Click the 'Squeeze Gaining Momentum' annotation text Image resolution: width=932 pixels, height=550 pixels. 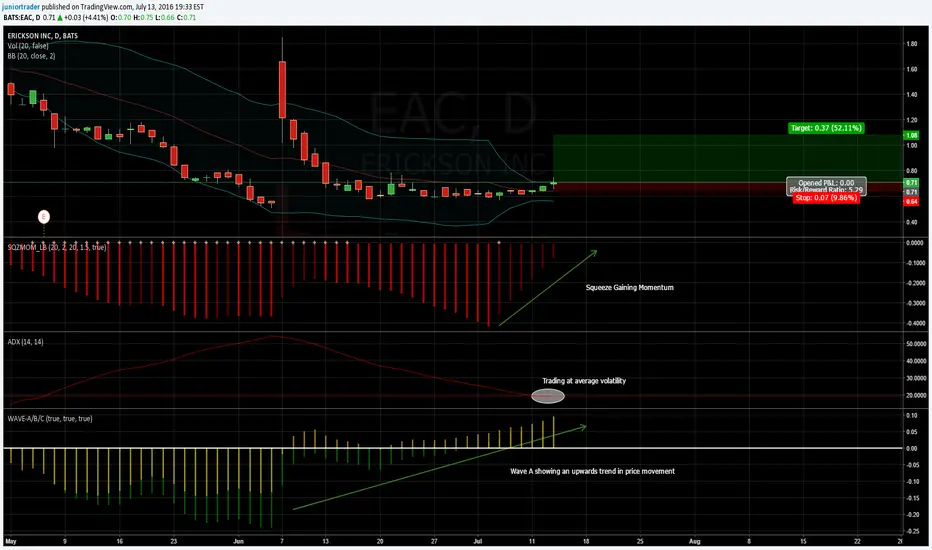coord(629,287)
